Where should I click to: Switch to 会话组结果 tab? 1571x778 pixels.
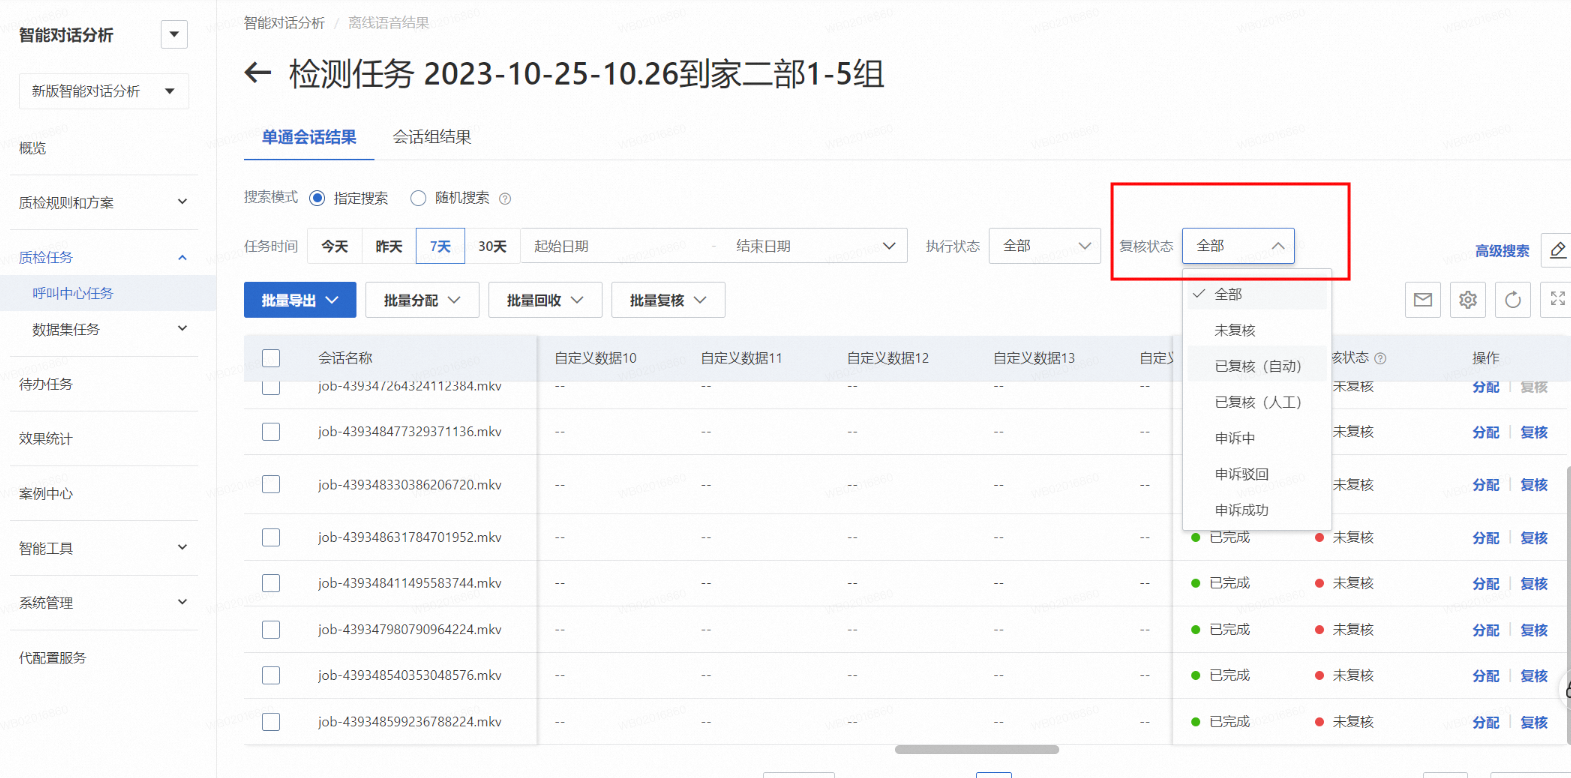point(432,137)
